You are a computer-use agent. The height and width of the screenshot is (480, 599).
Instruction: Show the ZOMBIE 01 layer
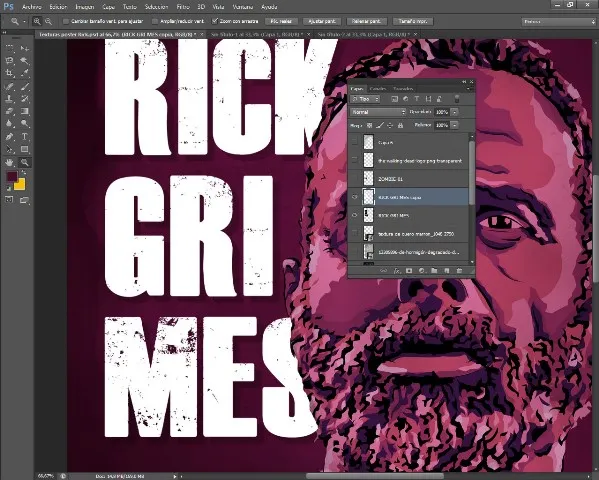pos(355,179)
